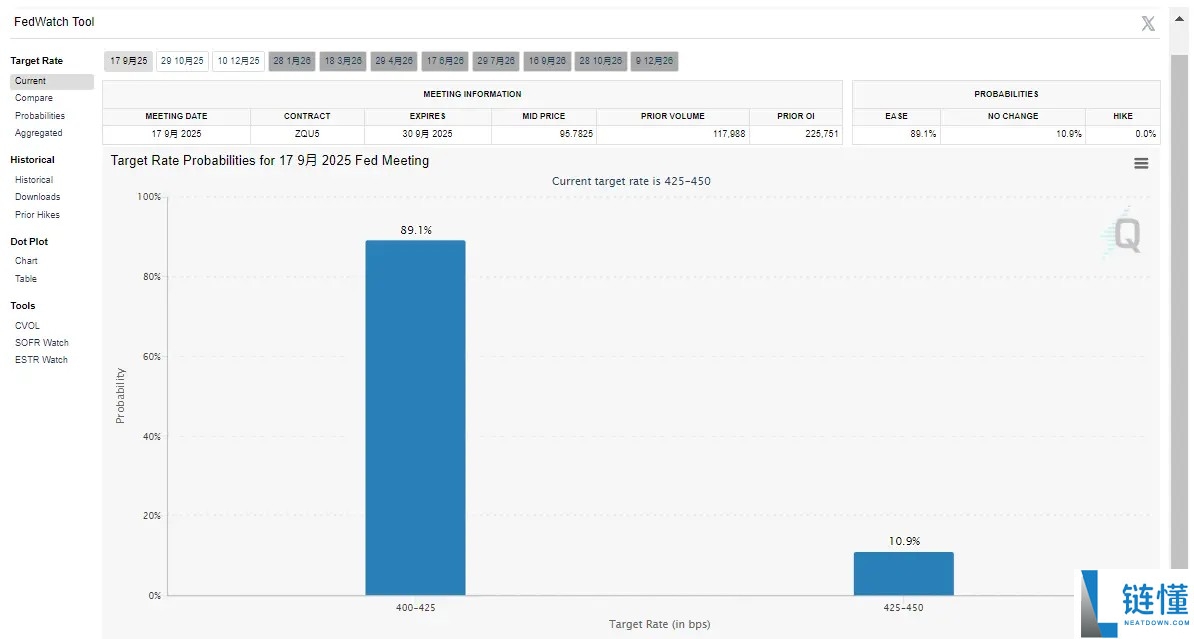Switch to the 29 10月25 meeting tab

coord(182,60)
